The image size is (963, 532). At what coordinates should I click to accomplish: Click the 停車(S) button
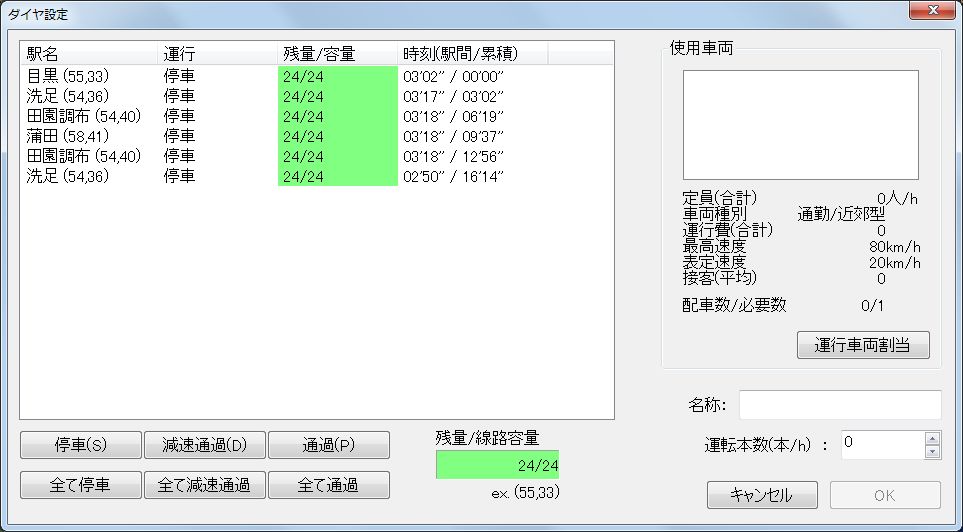(81, 445)
